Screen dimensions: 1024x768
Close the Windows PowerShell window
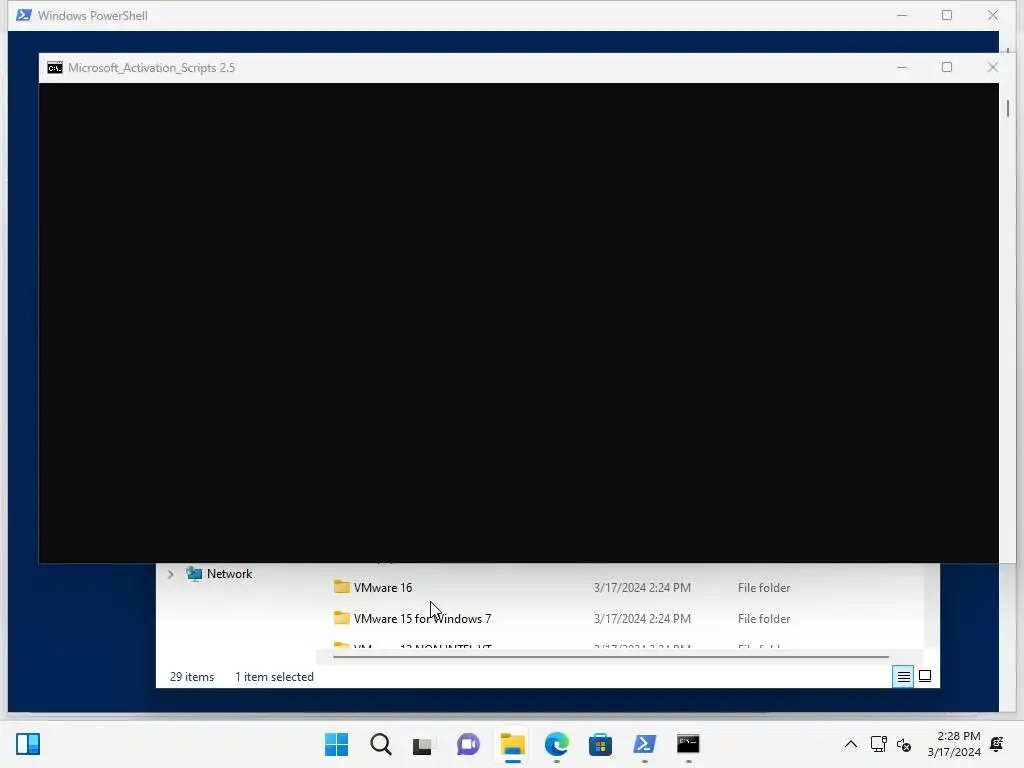[x=993, y=15]
